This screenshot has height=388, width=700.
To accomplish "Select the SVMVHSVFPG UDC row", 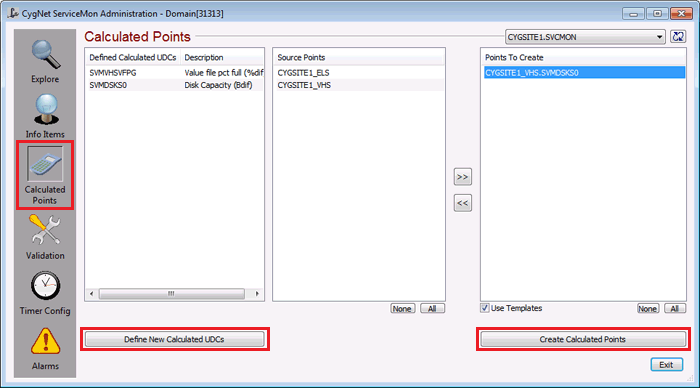I will point(175,72).
